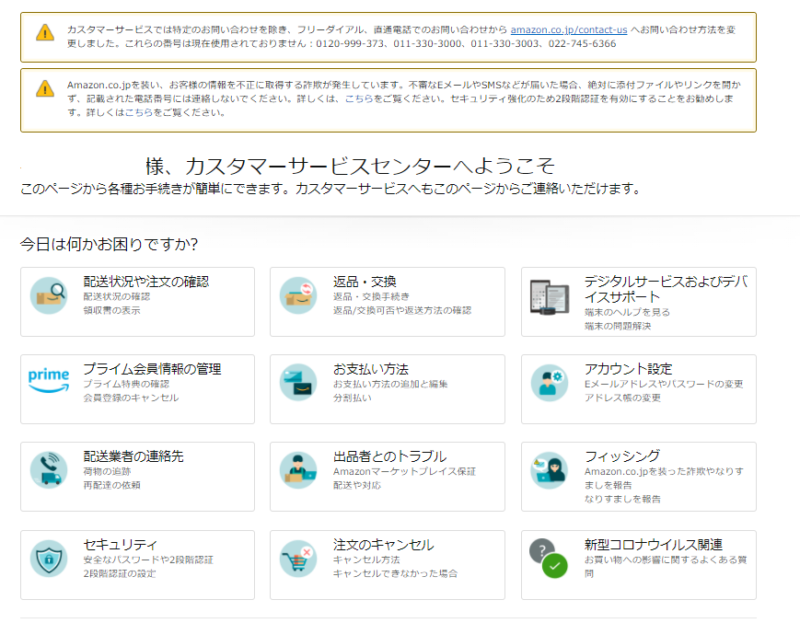Image resolution: width=800 pixels, height=623 pixels.
Task: Open 配送業者の連絡先 card title
Action: pyautogui.click(x=133, y=456)
